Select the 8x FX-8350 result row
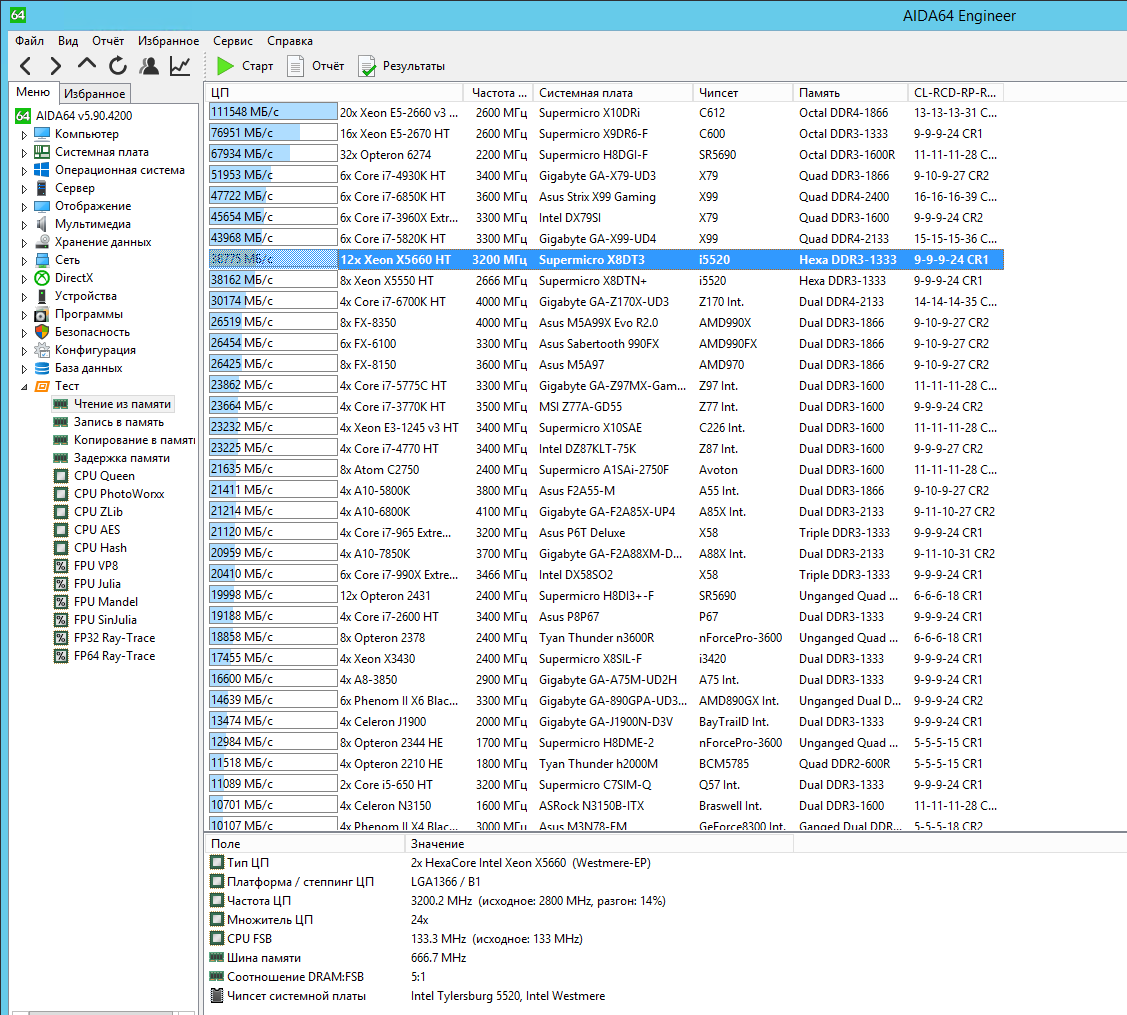1127x1015 pixels. 605,323
